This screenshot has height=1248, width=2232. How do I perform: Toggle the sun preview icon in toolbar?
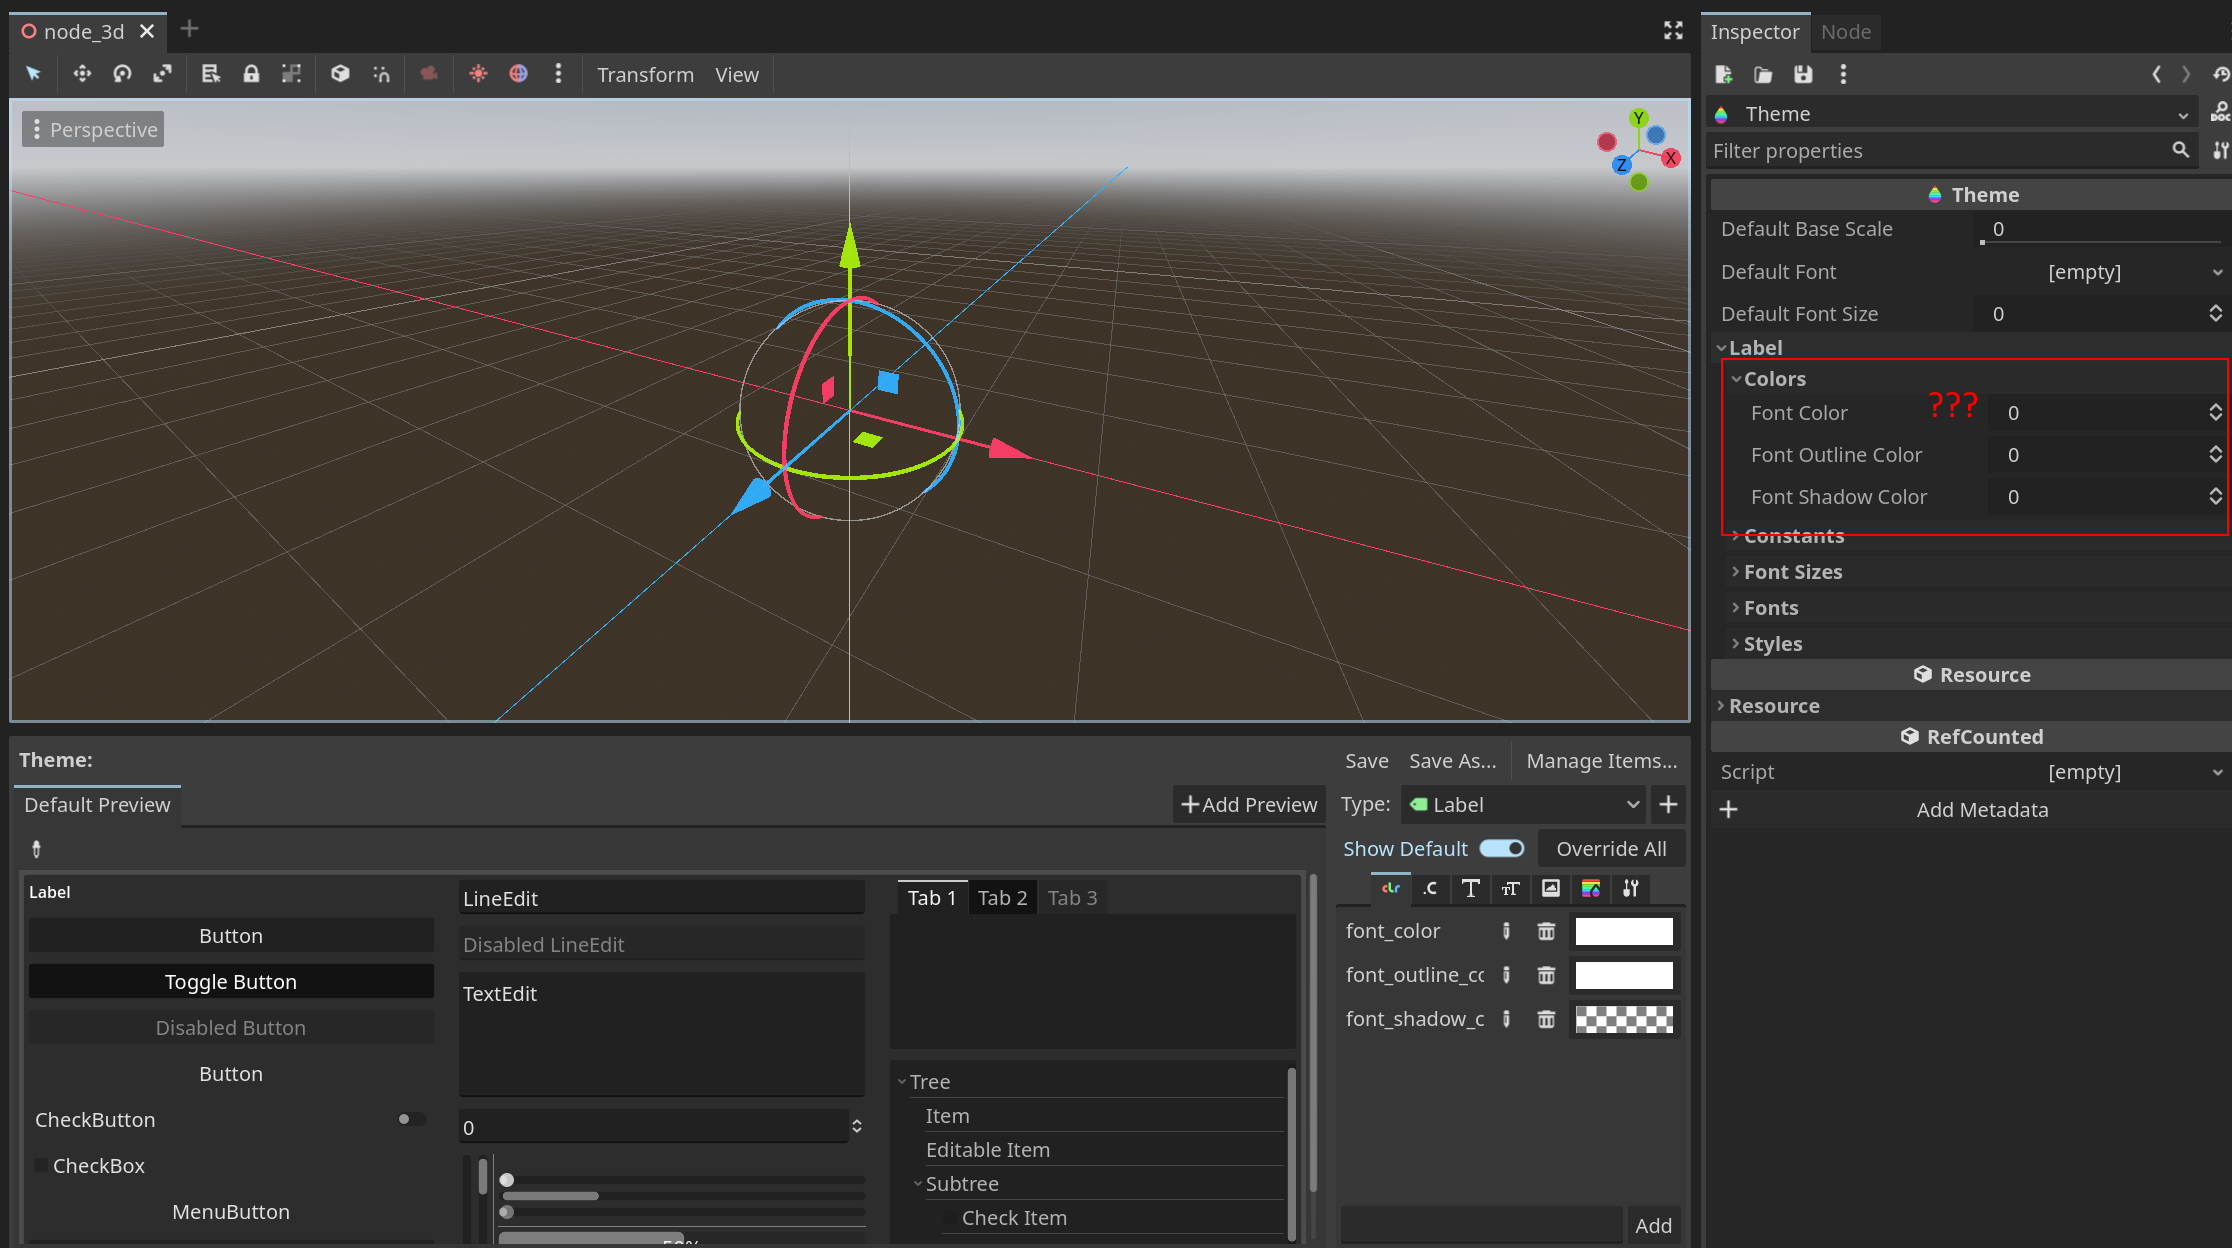[x=478, y=74]
